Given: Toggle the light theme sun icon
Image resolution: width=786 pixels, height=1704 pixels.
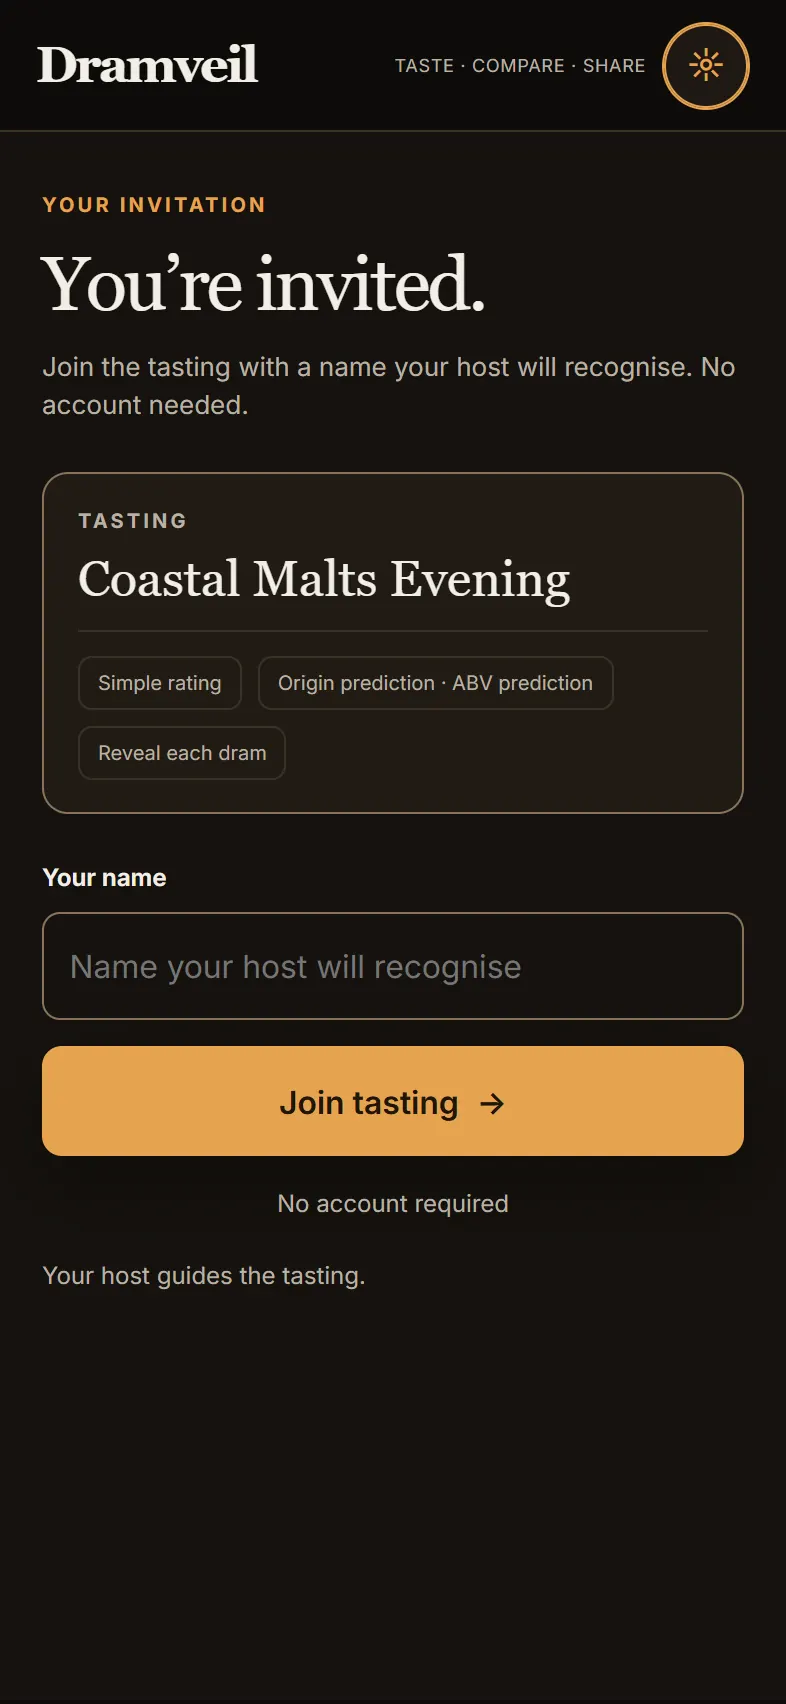Looking at the screenshot, I should click(x=706, y=66).
